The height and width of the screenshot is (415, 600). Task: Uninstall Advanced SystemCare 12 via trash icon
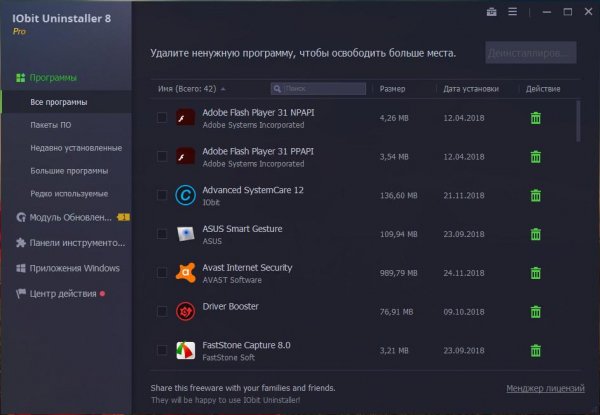pos(536,195)
